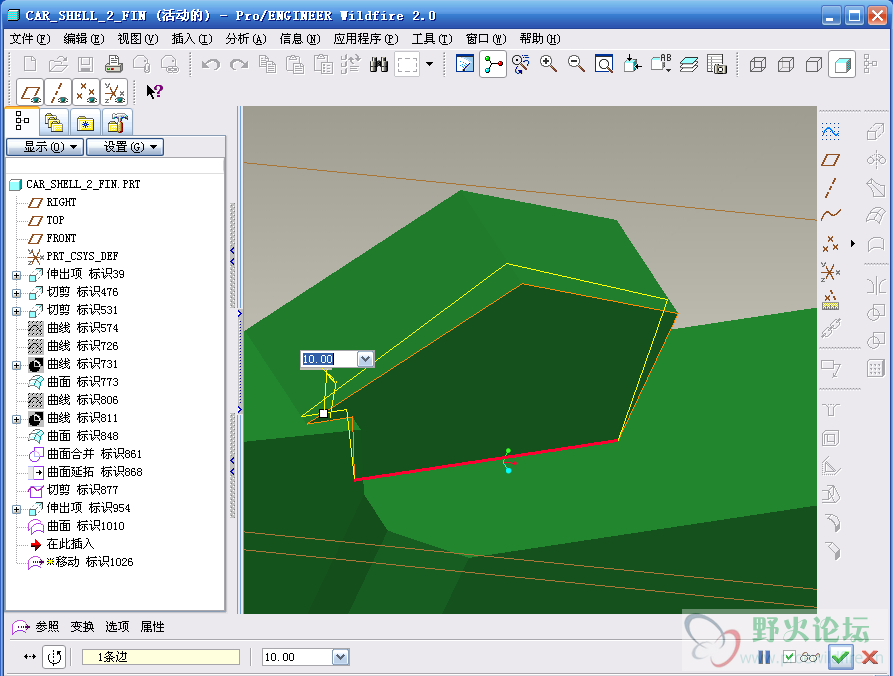Pause the feature with the pause button
The image size is (893, 676).
point(764,657)
